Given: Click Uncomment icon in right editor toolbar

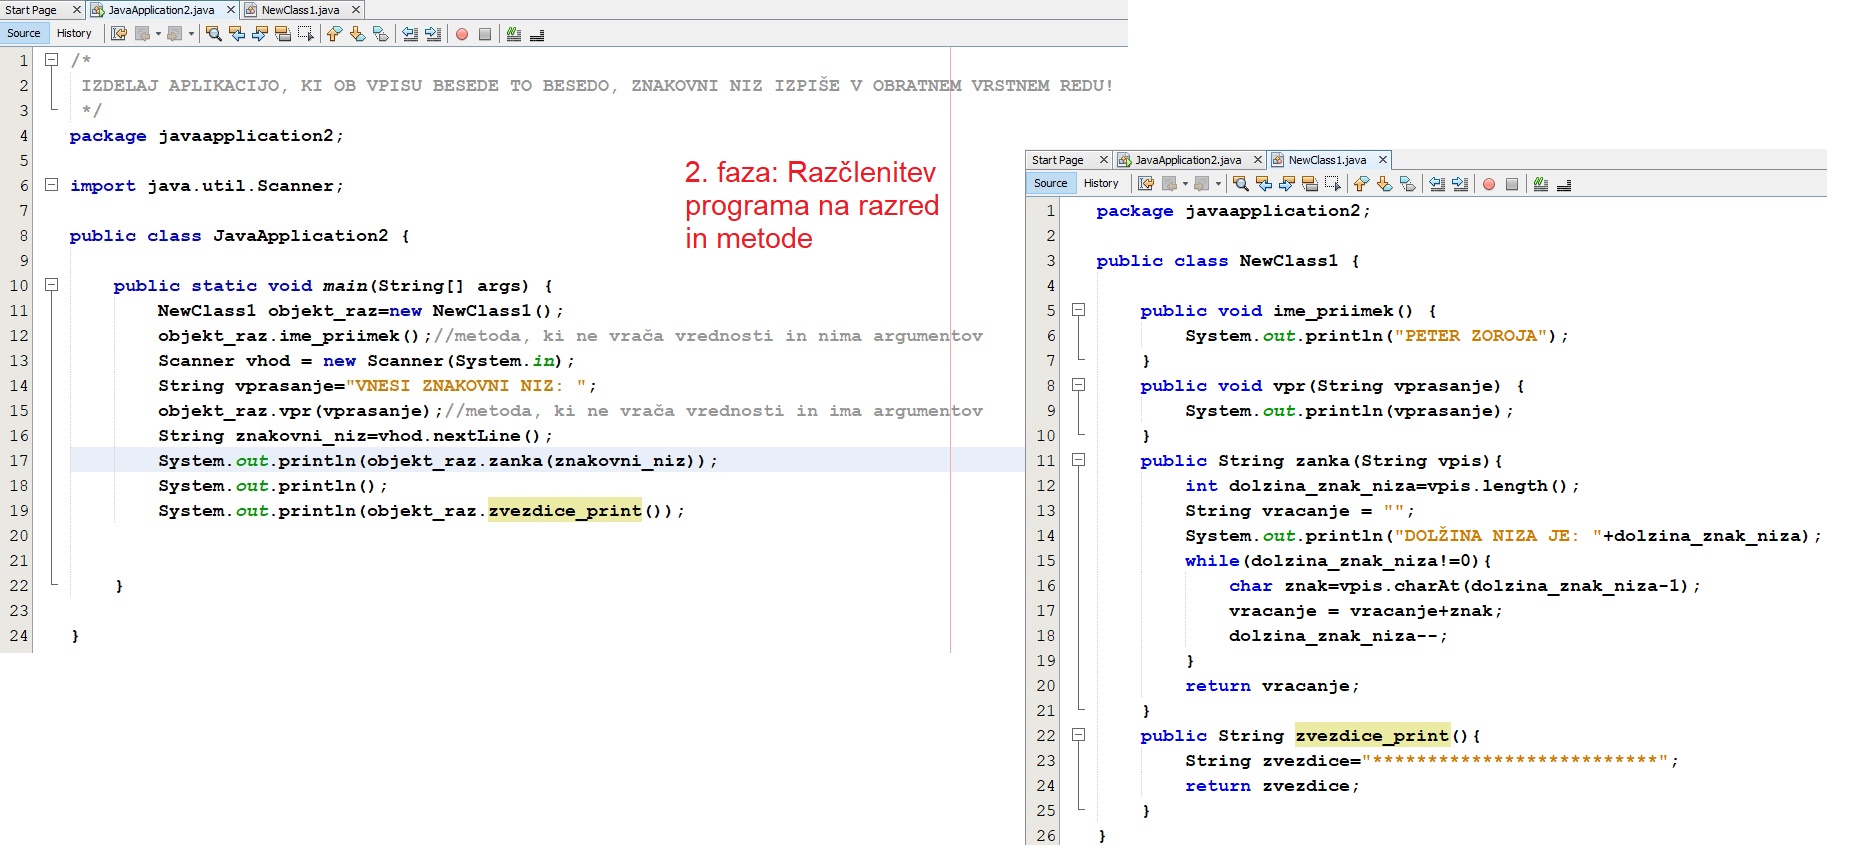Looking at the screenshot, I should click(1564, 184).
